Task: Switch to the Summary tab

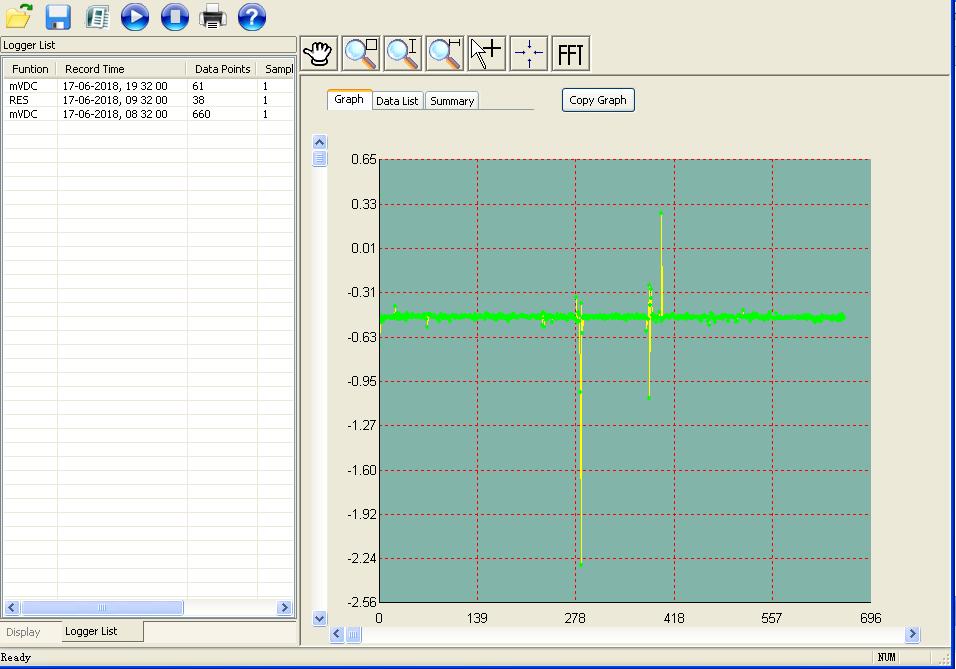Action: tap(452, 101)
